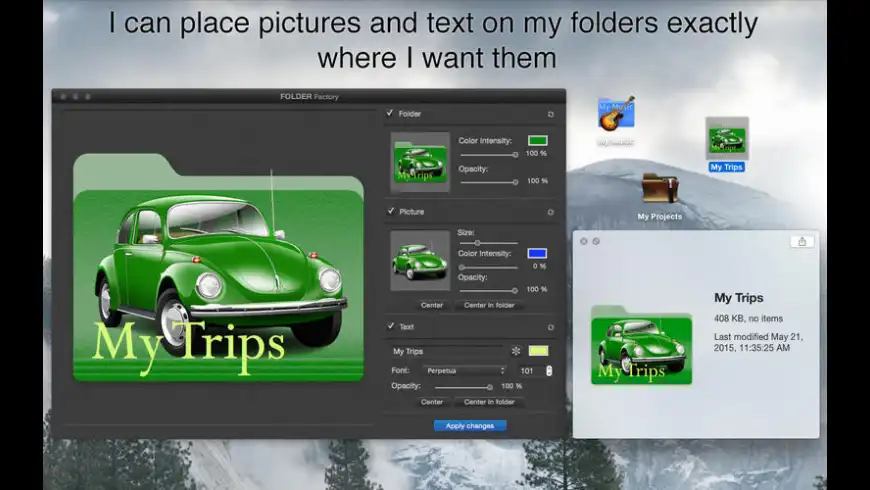This screenshot has height=490, width=870.
Task: Open the yellow-green text color swatch
Action: tap(538, 351)
